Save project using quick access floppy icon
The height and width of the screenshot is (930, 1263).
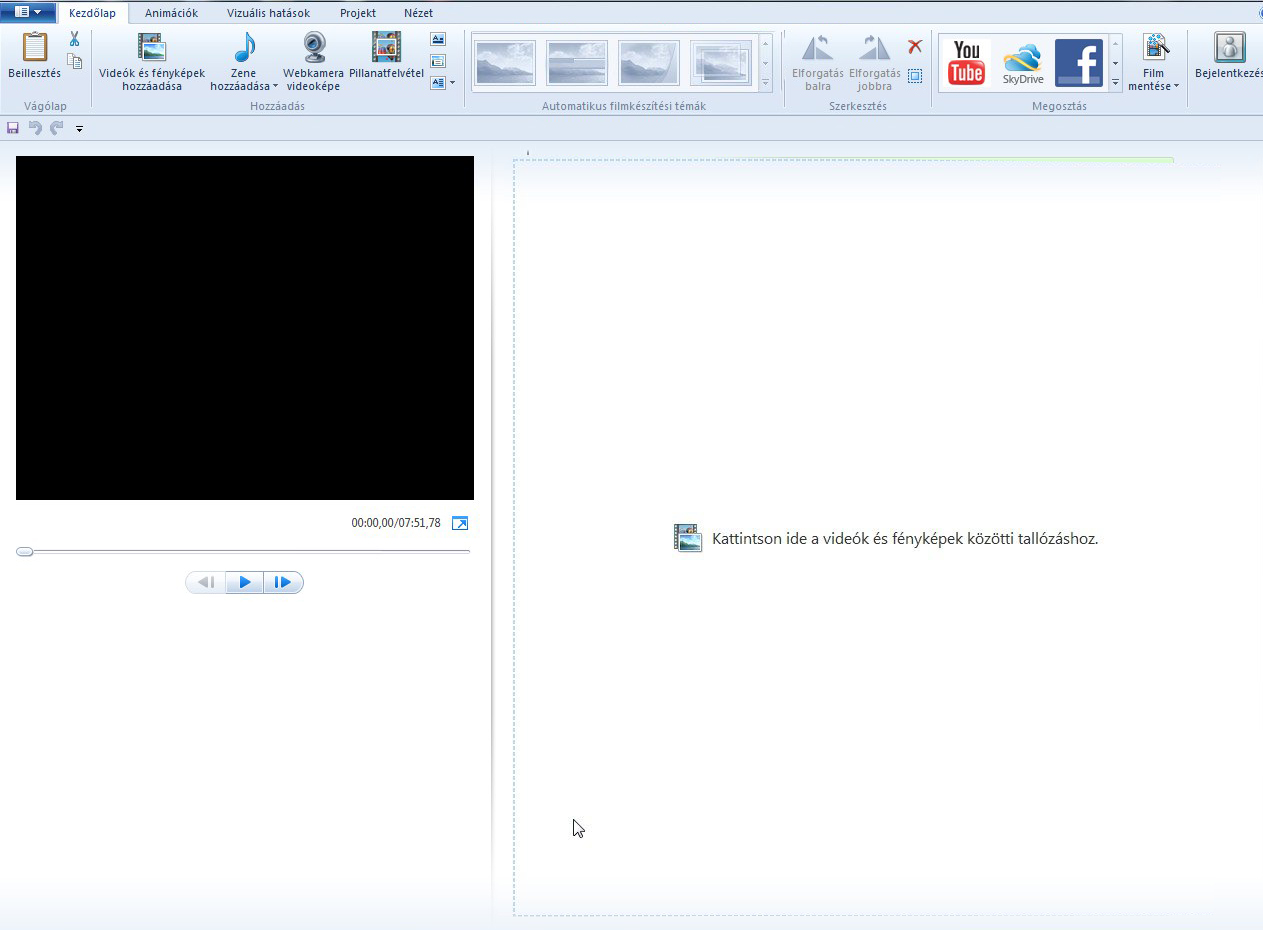coord(13,128)
